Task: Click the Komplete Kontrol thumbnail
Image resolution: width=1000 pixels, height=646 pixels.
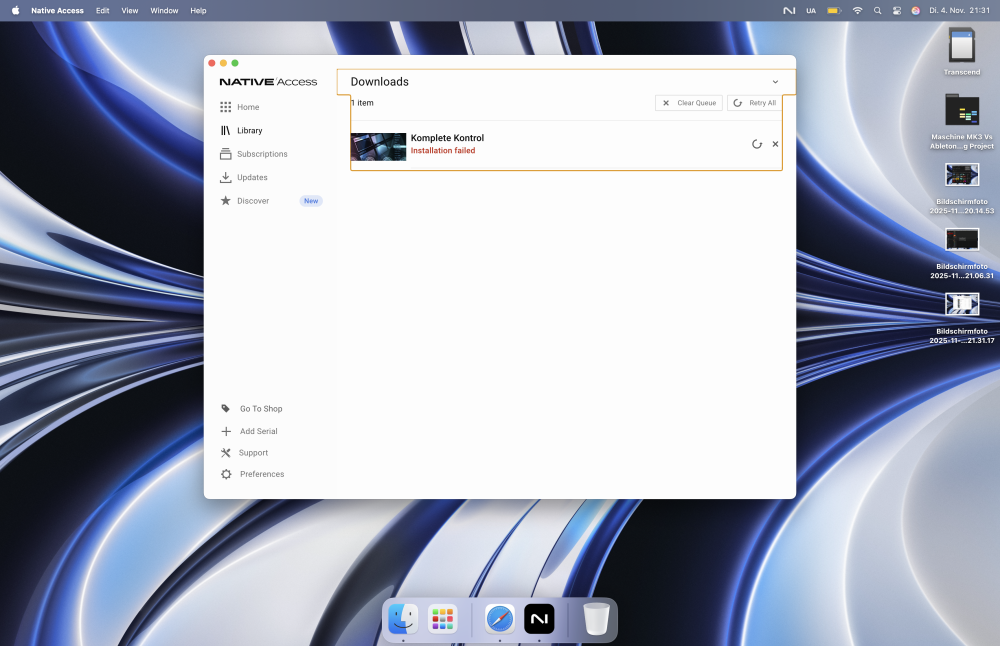Action: click(x=378, y=147)
